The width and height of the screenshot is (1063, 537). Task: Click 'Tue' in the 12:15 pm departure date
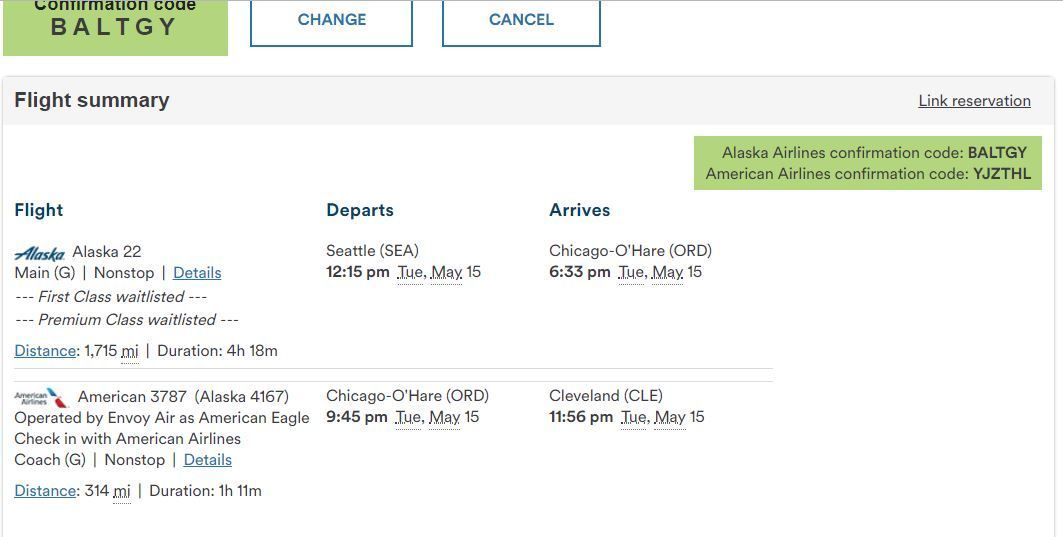[410, 272]
